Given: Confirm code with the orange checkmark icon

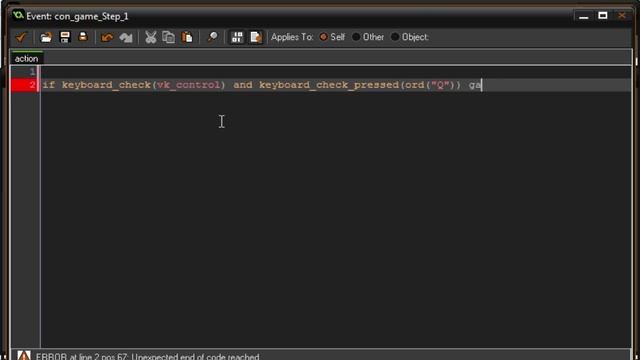Looking at the screenshot, I should pos(20,37).
